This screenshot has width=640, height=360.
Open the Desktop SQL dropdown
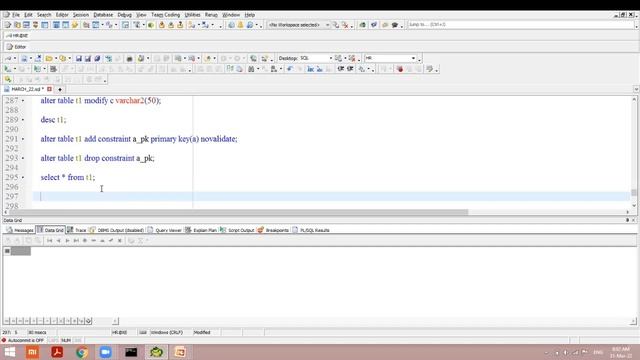click(331, 58)
